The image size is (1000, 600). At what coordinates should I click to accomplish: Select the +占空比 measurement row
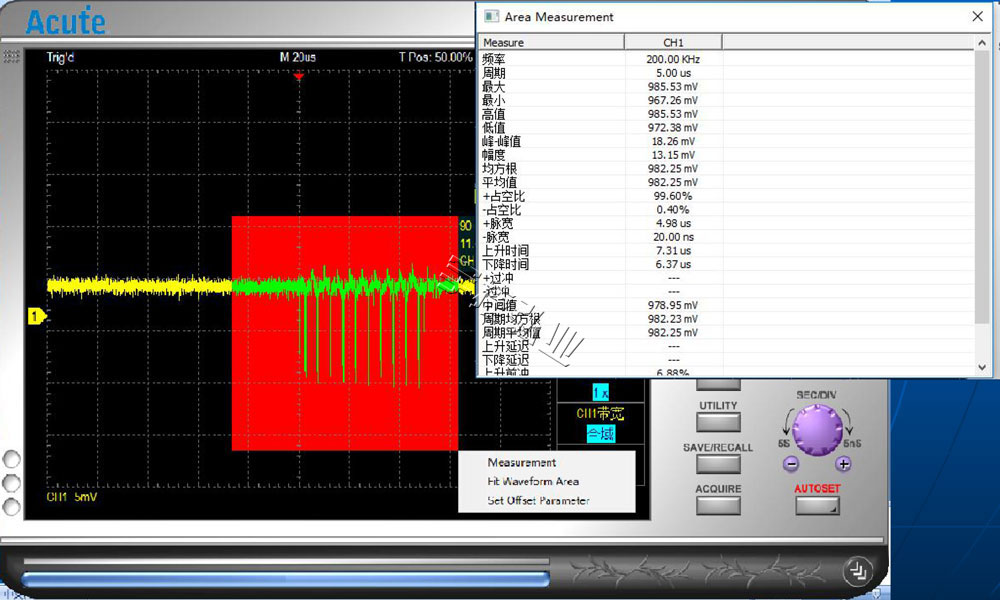726,196
